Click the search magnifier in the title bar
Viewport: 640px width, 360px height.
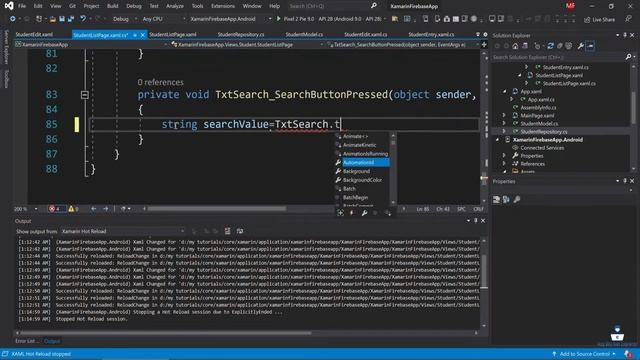tap(373, 6)
